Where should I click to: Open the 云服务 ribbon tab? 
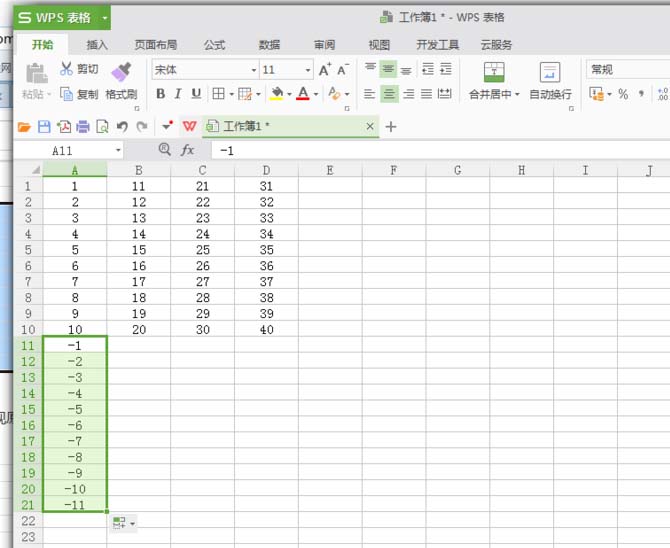(497, 44)
